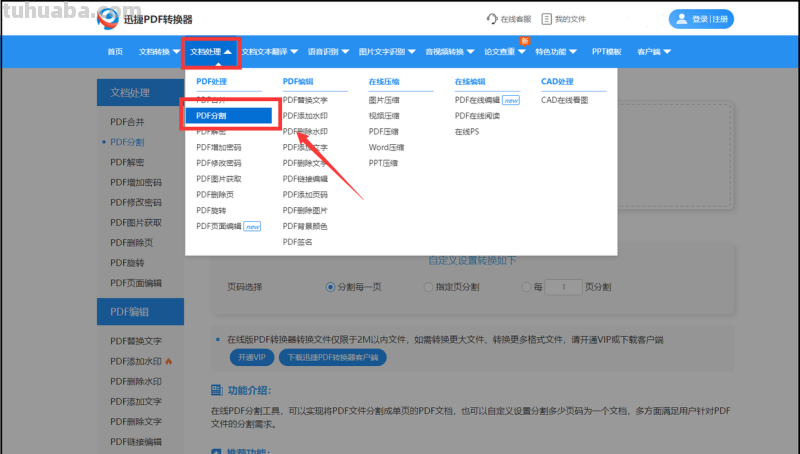Click the 迅捷PDF转换器 logo icon
This screenshot has height=454, width=800.
click(x=108, y=18)
